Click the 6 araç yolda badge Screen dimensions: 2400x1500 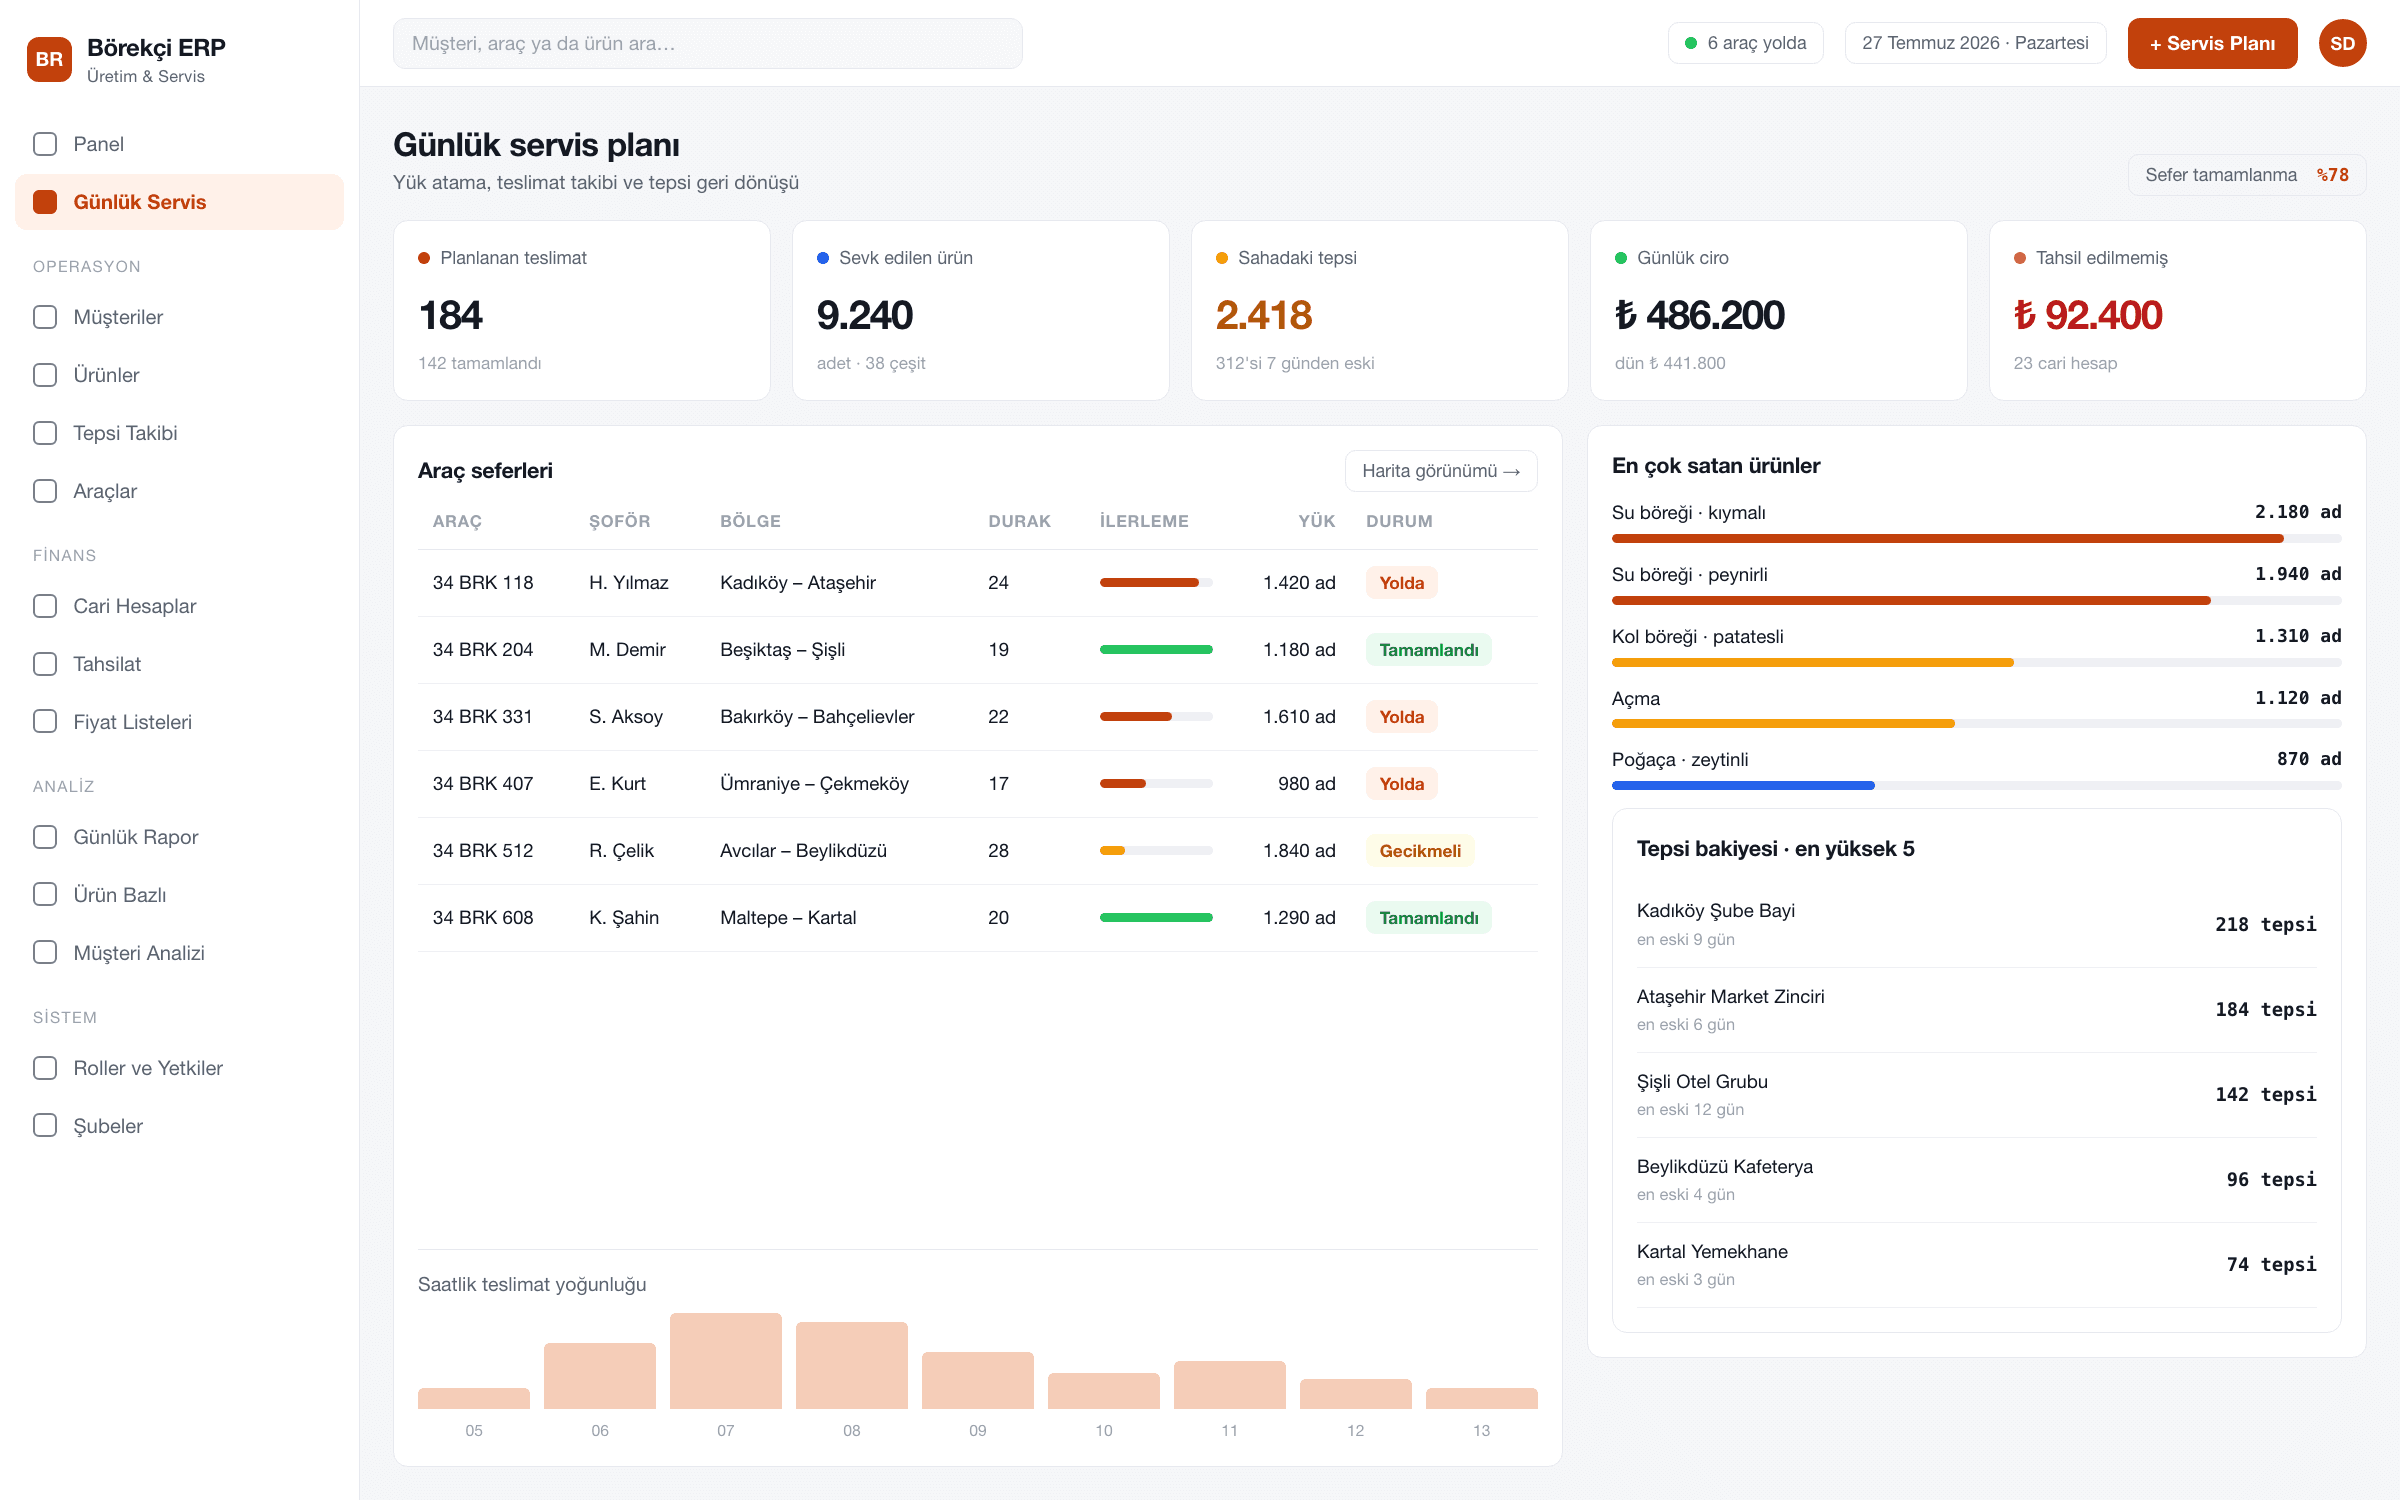coord(1745,43)
